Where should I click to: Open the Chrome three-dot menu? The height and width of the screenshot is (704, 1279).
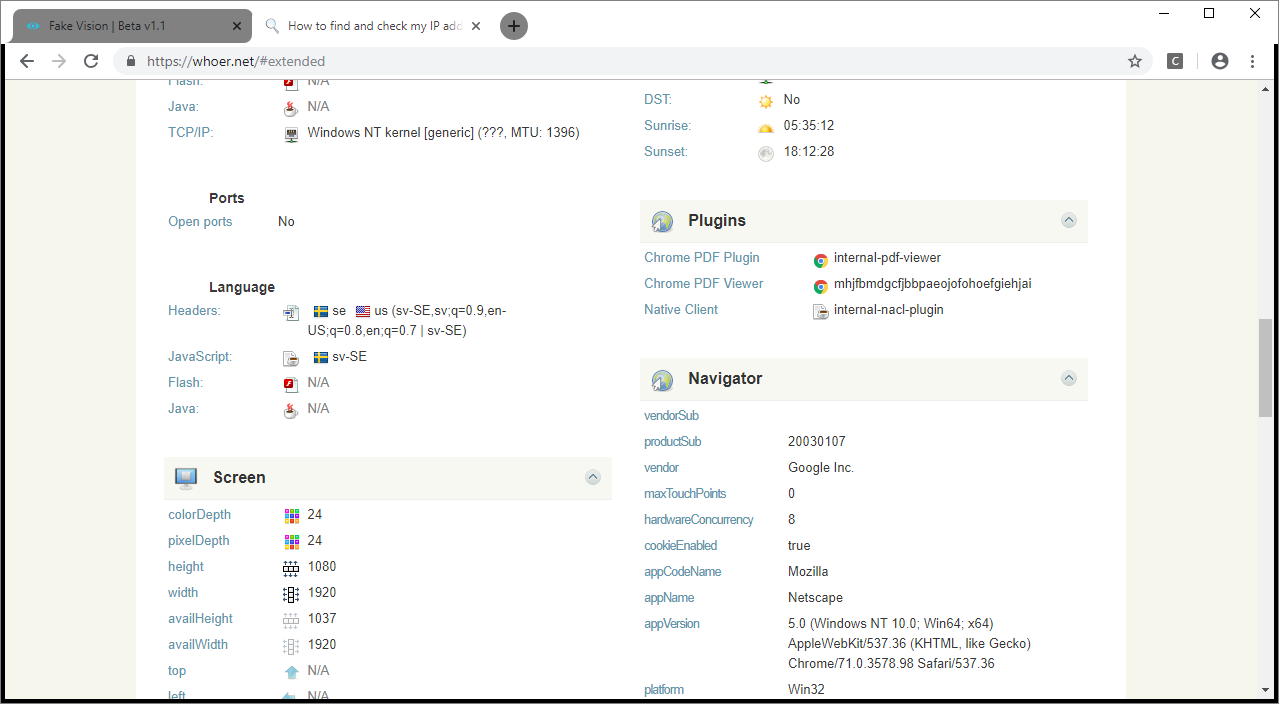coord(1252,61)
